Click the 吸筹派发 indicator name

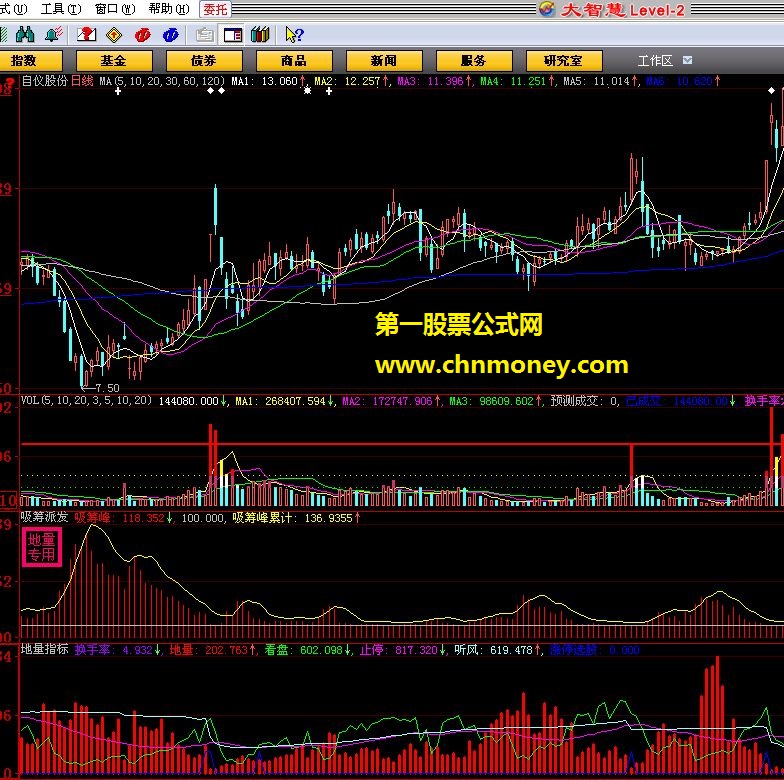coord(44,517)
